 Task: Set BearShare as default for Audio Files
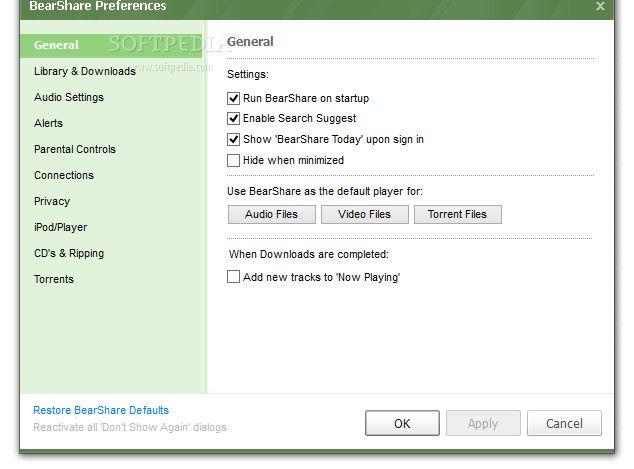pyautogui.click(x=272, y=214)
